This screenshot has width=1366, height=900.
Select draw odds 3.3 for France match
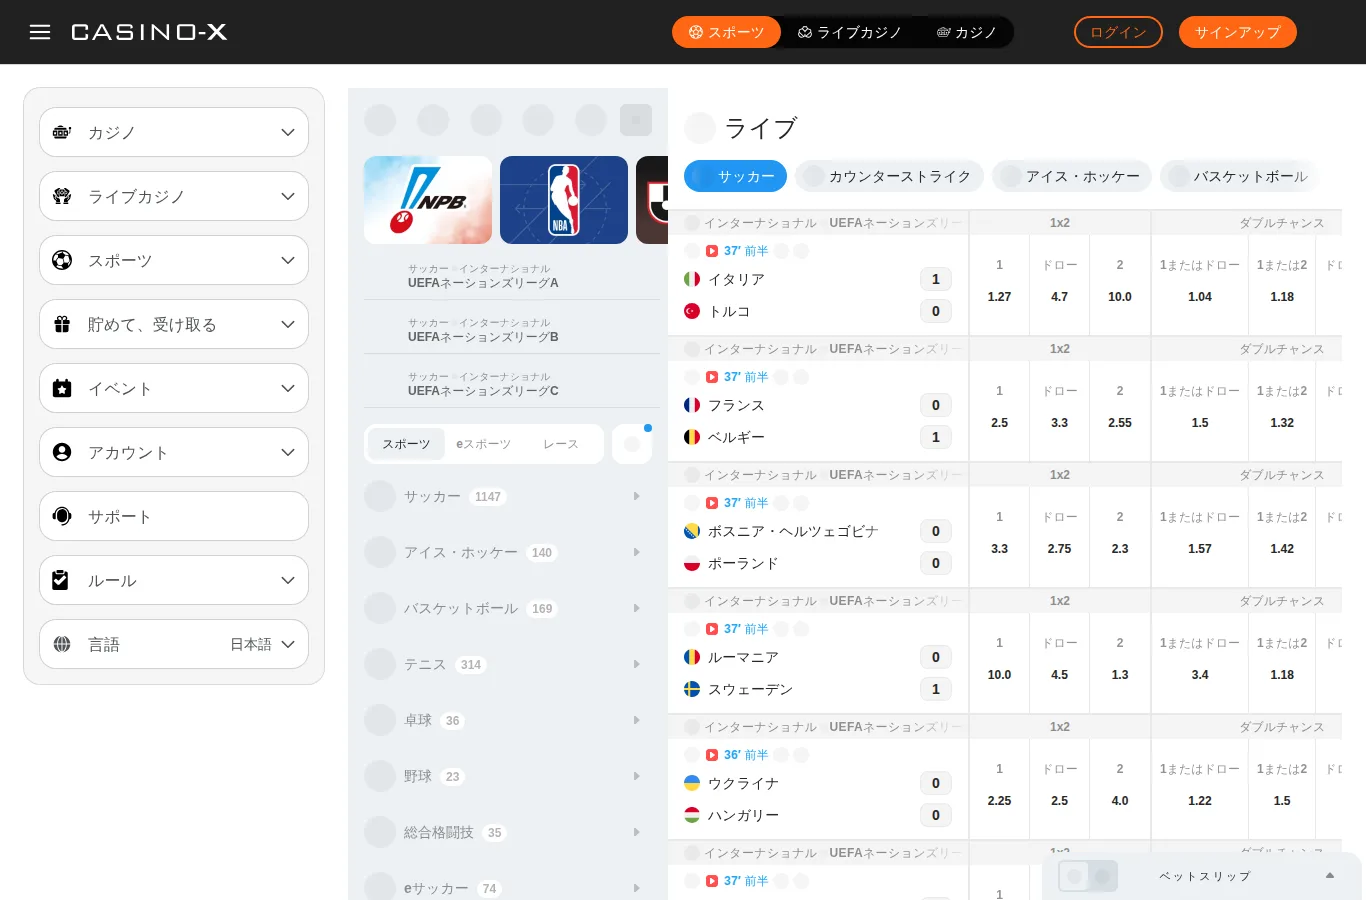[x=1059, y=423]
